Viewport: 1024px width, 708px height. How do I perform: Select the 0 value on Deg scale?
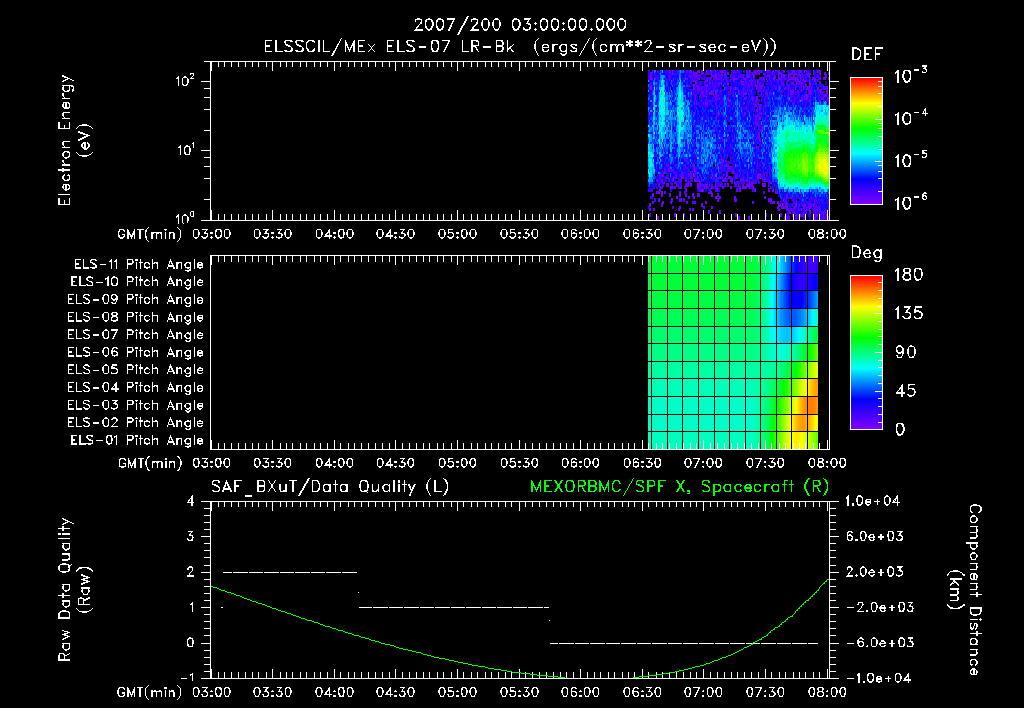coord(900,429)
